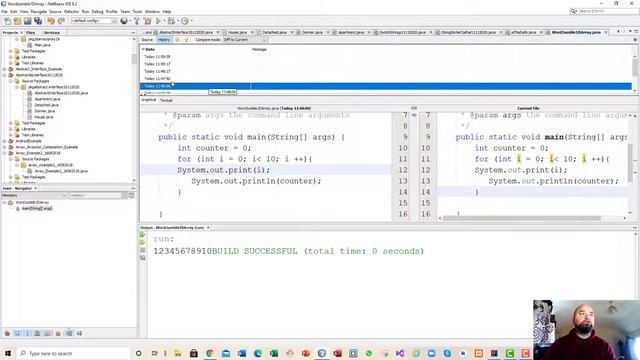The height and width of the screenshot is (360, 640).
Task: Collapse the Array_Example2 project node
Action: (x=5, y=153)
